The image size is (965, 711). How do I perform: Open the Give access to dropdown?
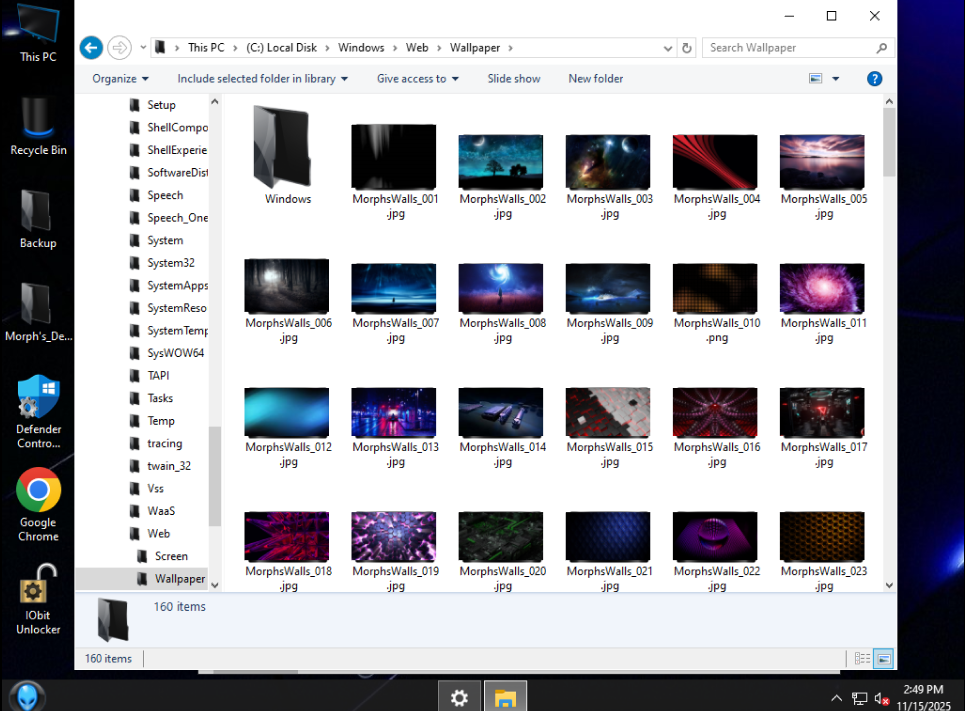pos(417,79)
